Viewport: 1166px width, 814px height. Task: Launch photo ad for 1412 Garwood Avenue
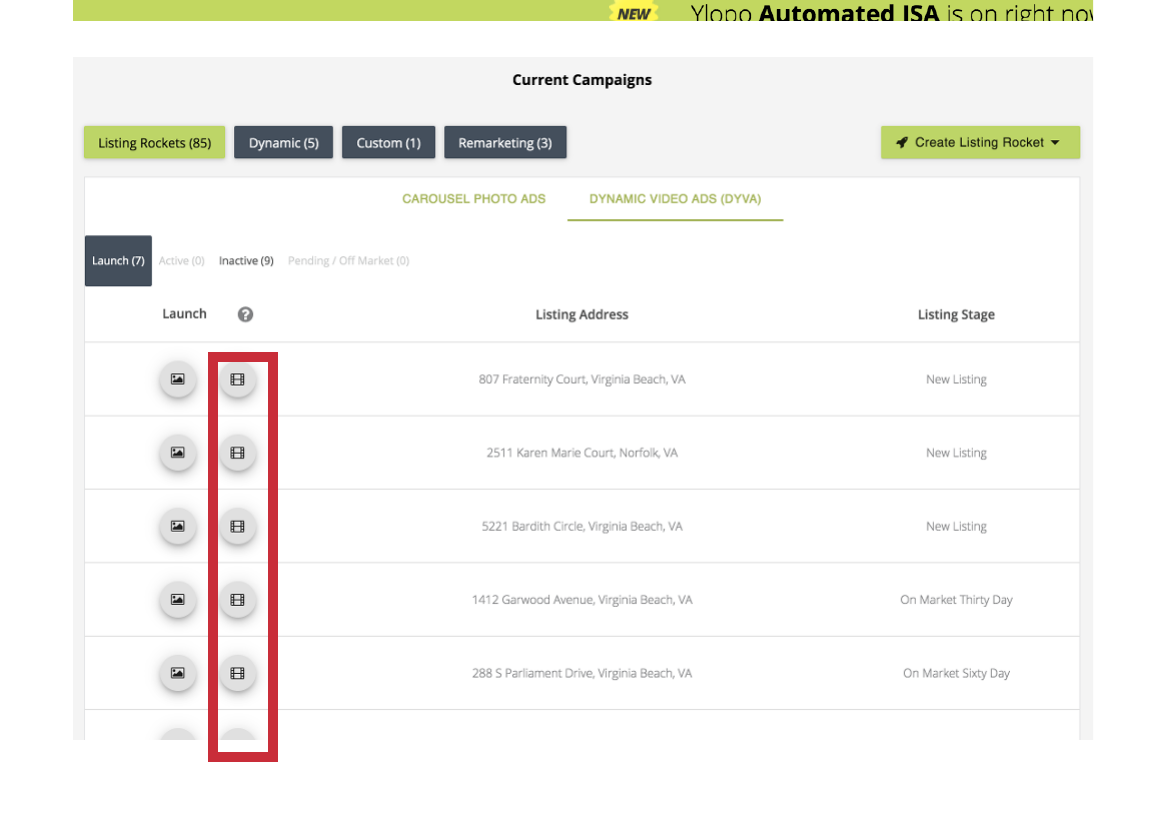click(177, 600)
